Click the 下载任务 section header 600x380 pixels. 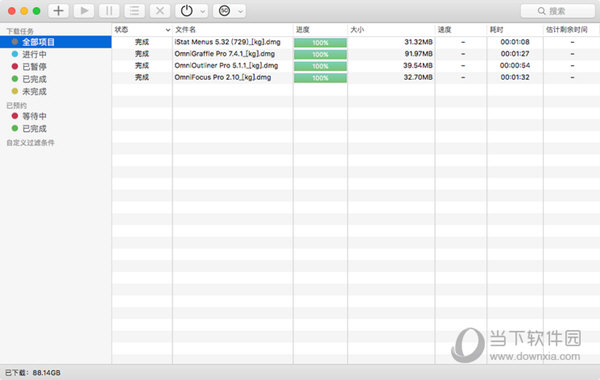(x=20, y=31)
